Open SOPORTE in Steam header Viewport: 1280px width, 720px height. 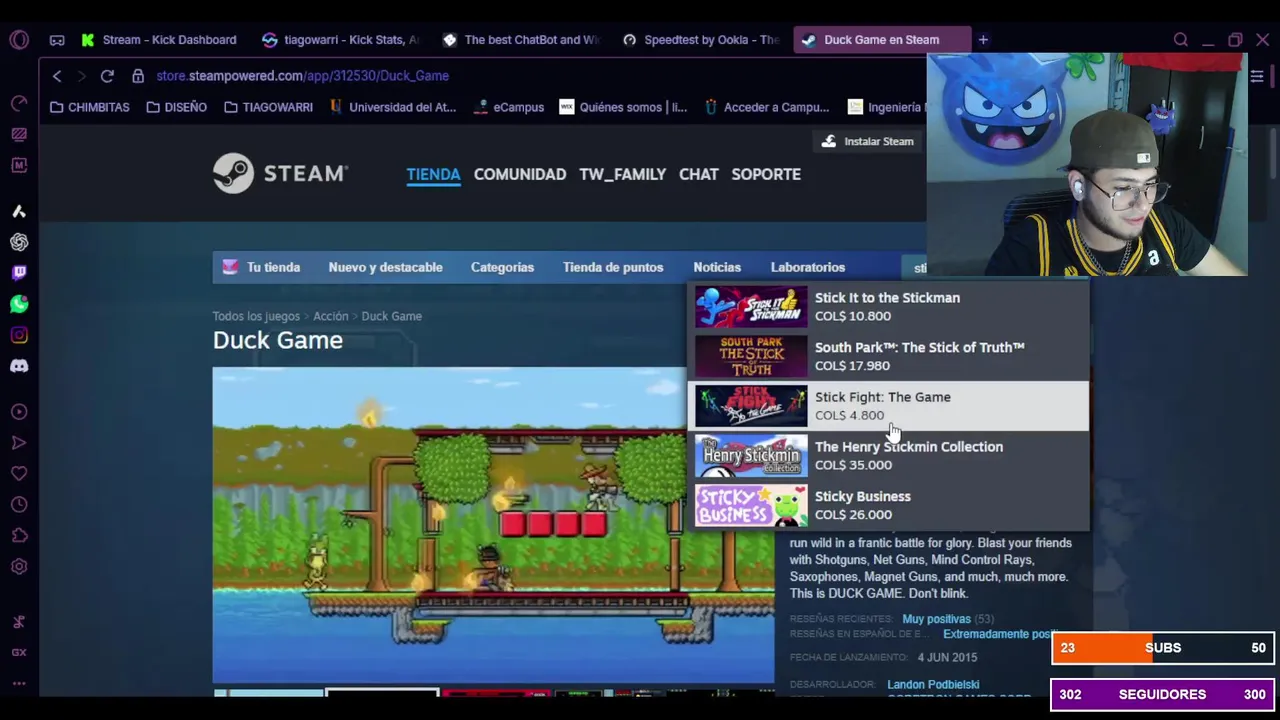pyautogui.click(x=766, y=174)
